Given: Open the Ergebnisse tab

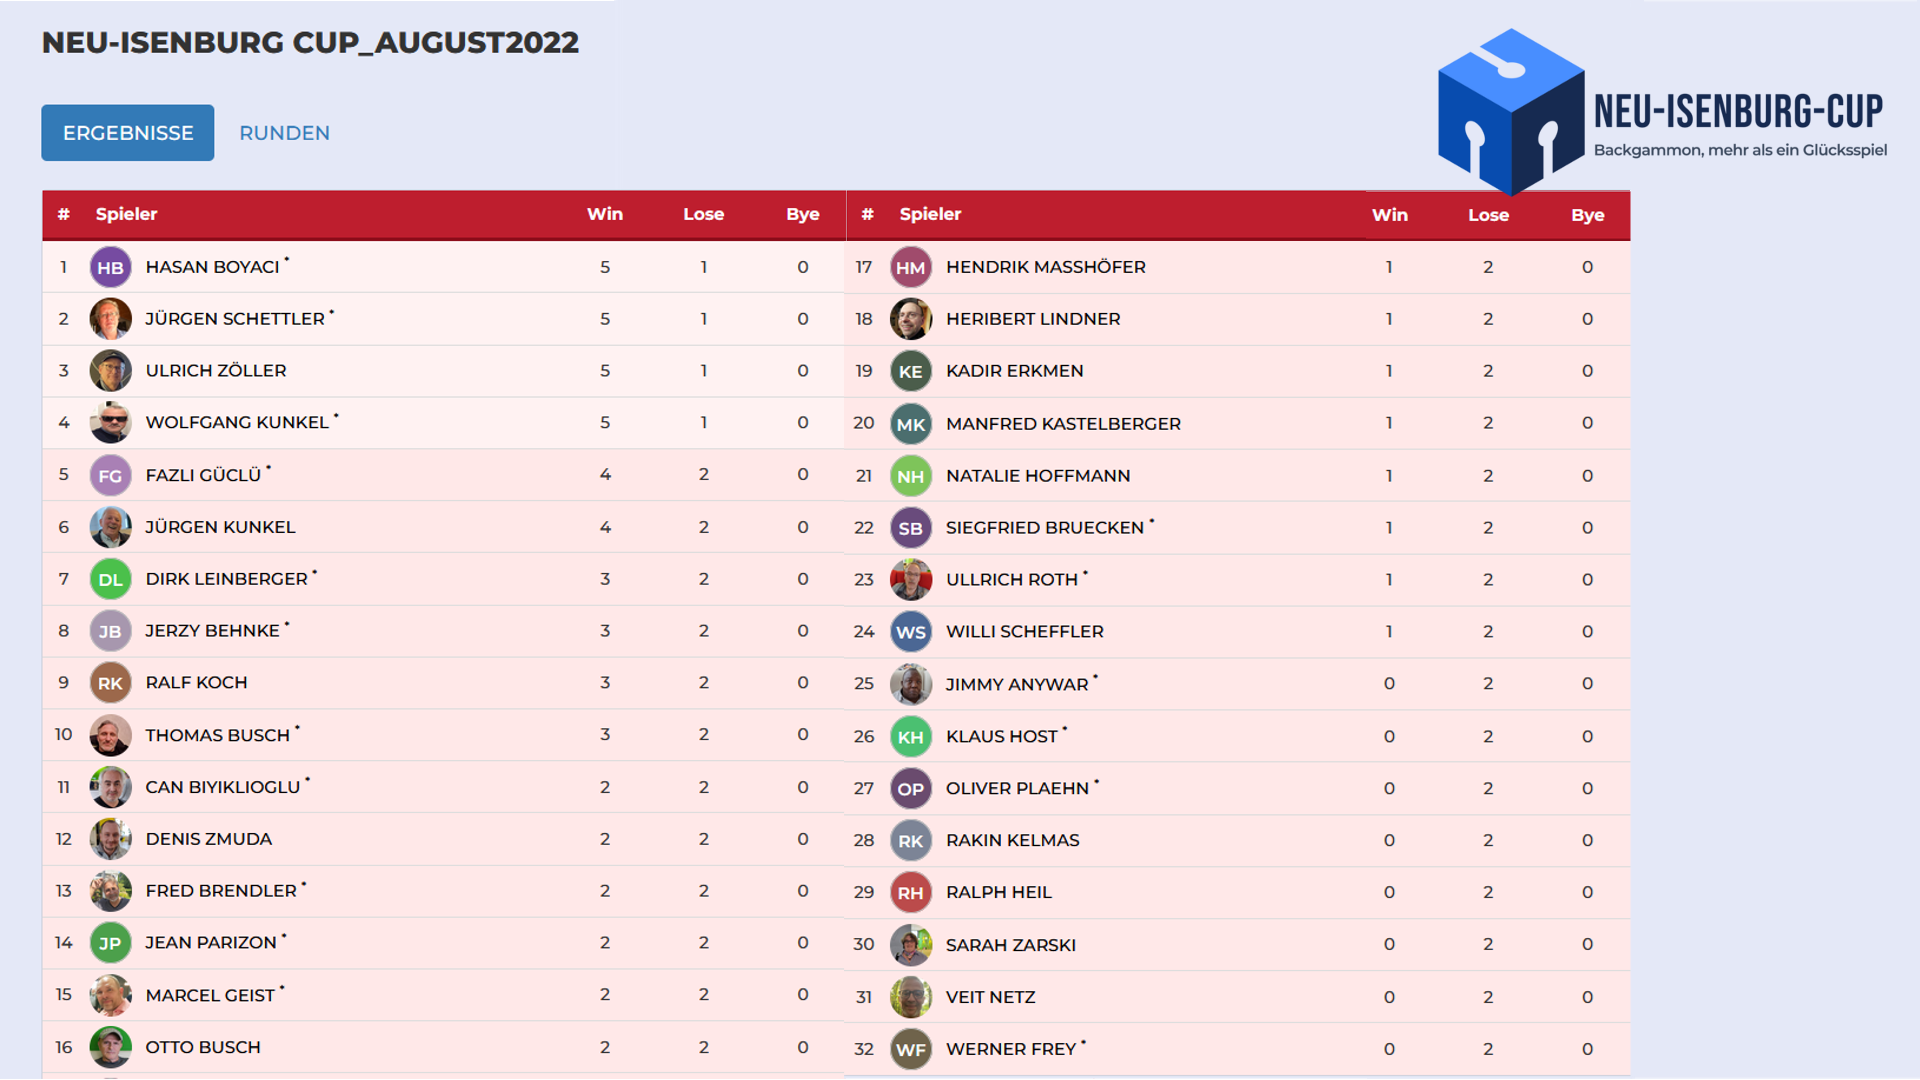Looking at the screenshot, I should (127, 133).
